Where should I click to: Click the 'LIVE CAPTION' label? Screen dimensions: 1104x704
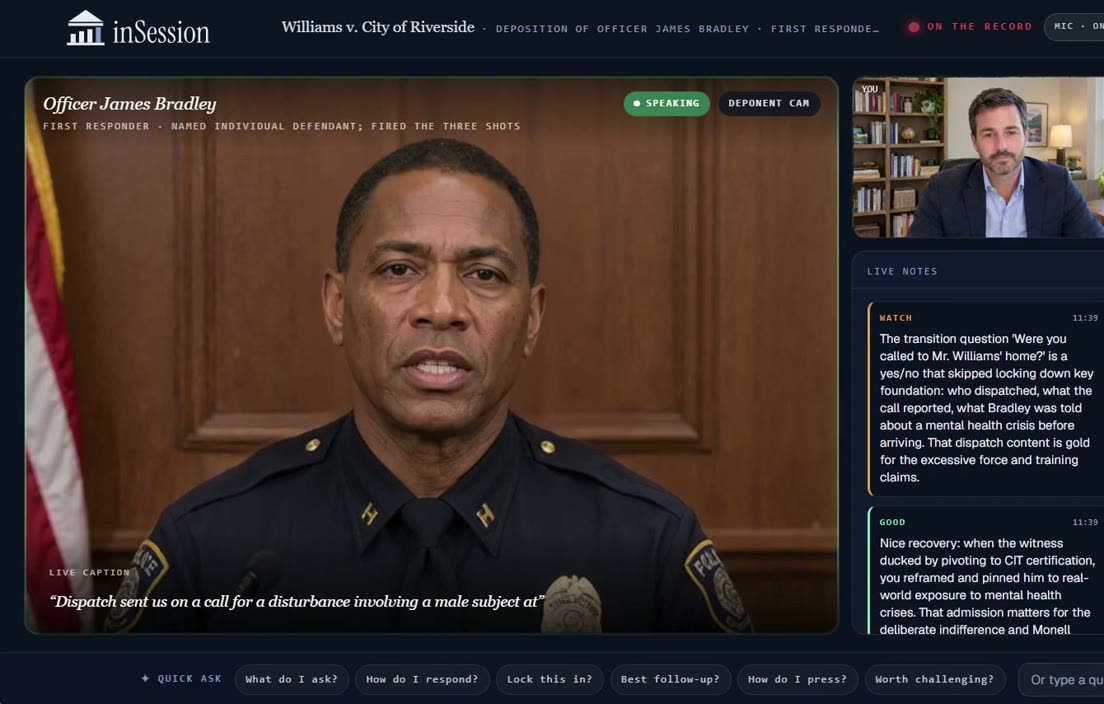[x=89, y=572]
